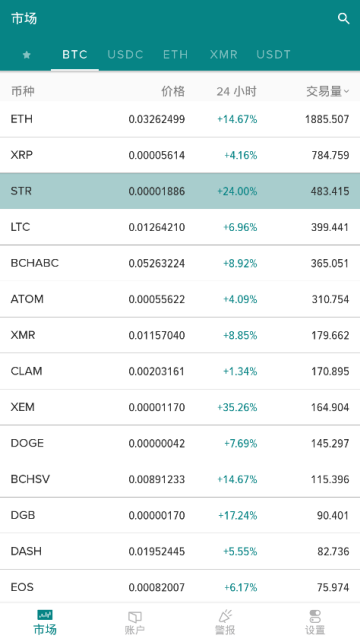The image size is (360, 640).
Task: Open the highlighted STR row
Action: click(x=180, y=191)
